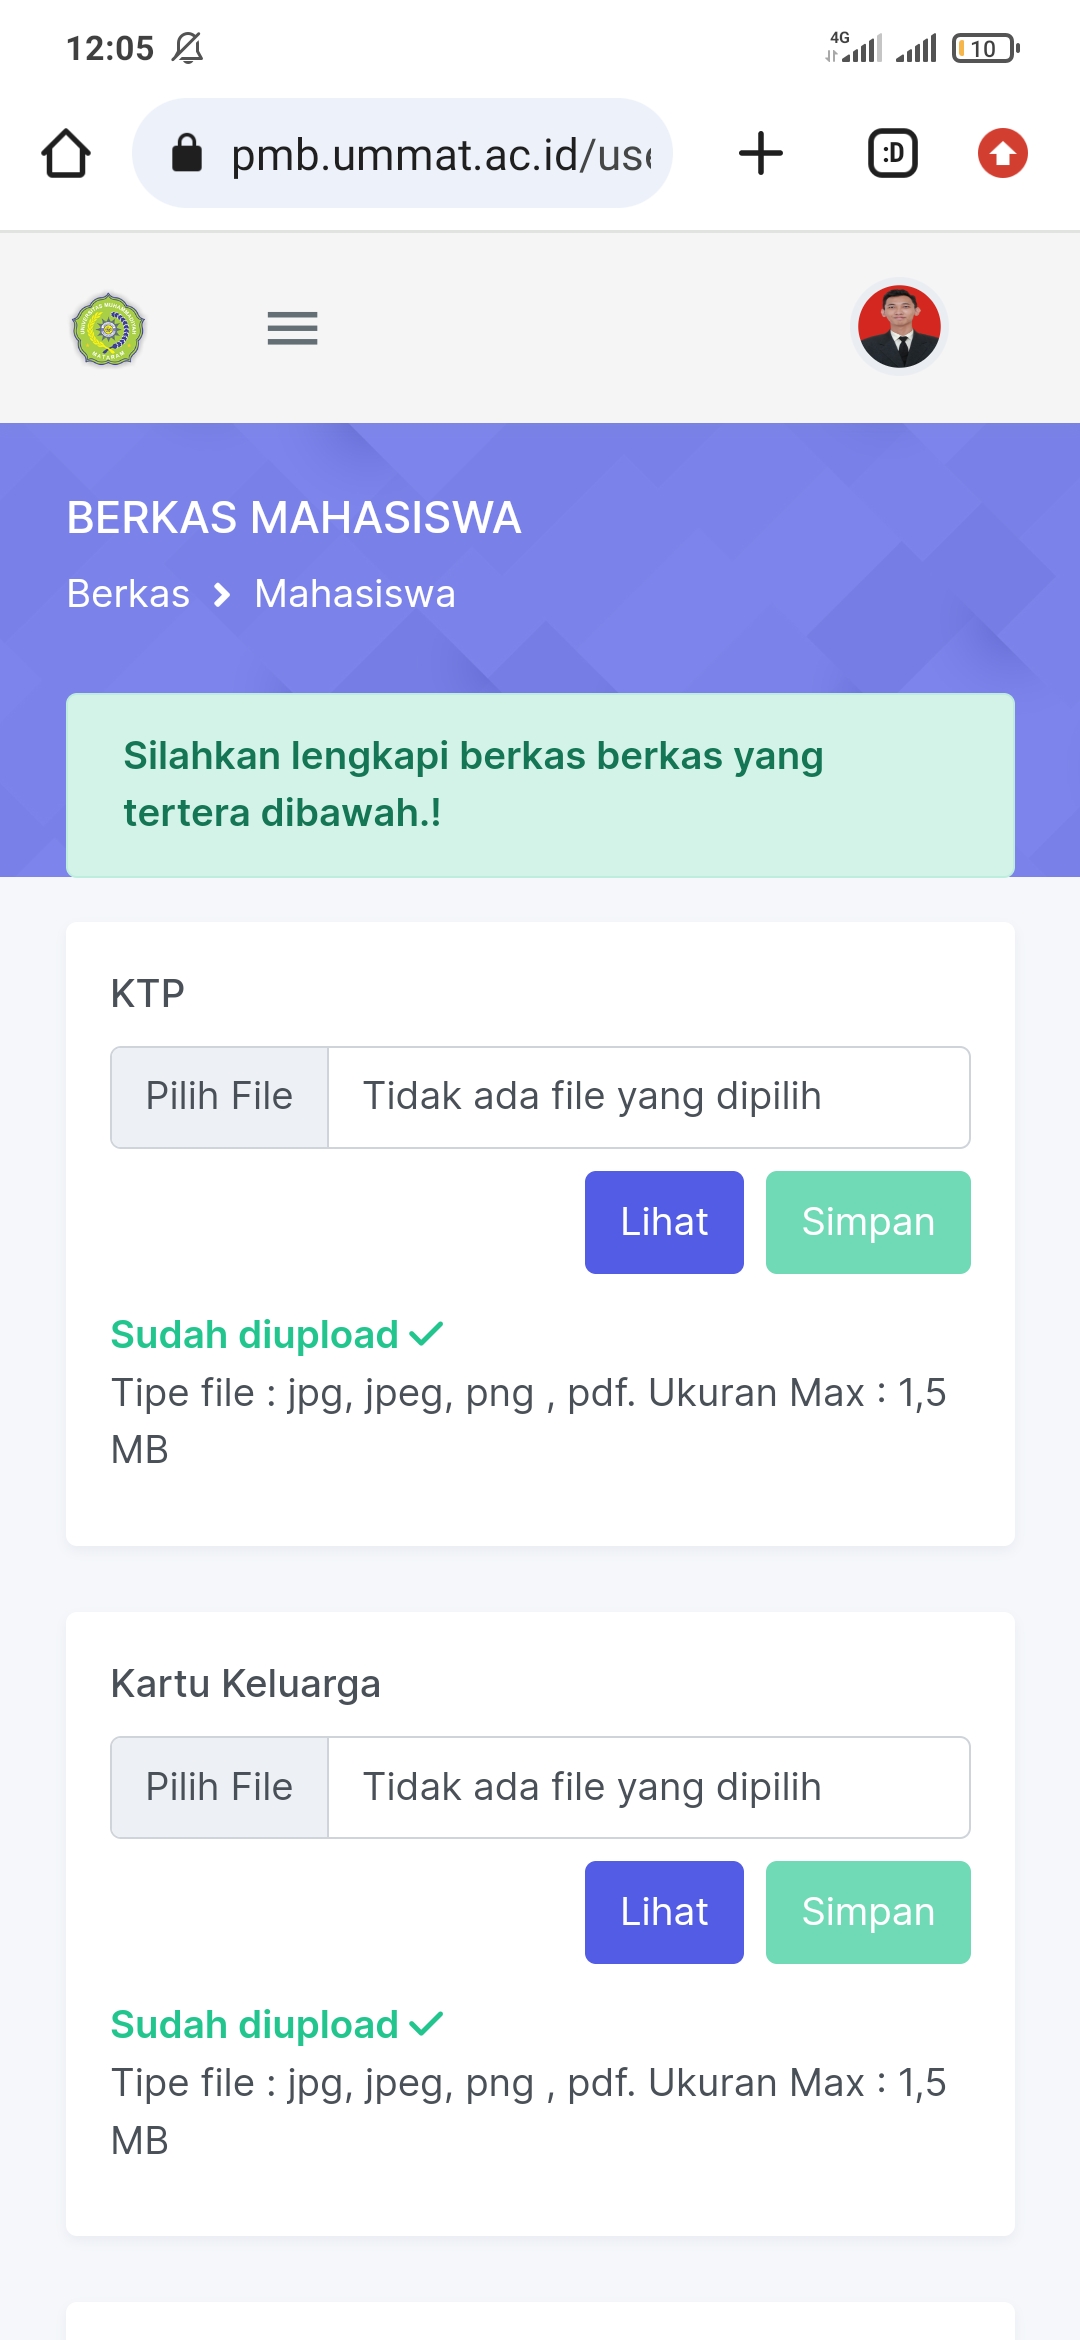This screenshot has width=1080, height=2340.
Task: Click the KTP file name field
Action: pos(648,1097)
